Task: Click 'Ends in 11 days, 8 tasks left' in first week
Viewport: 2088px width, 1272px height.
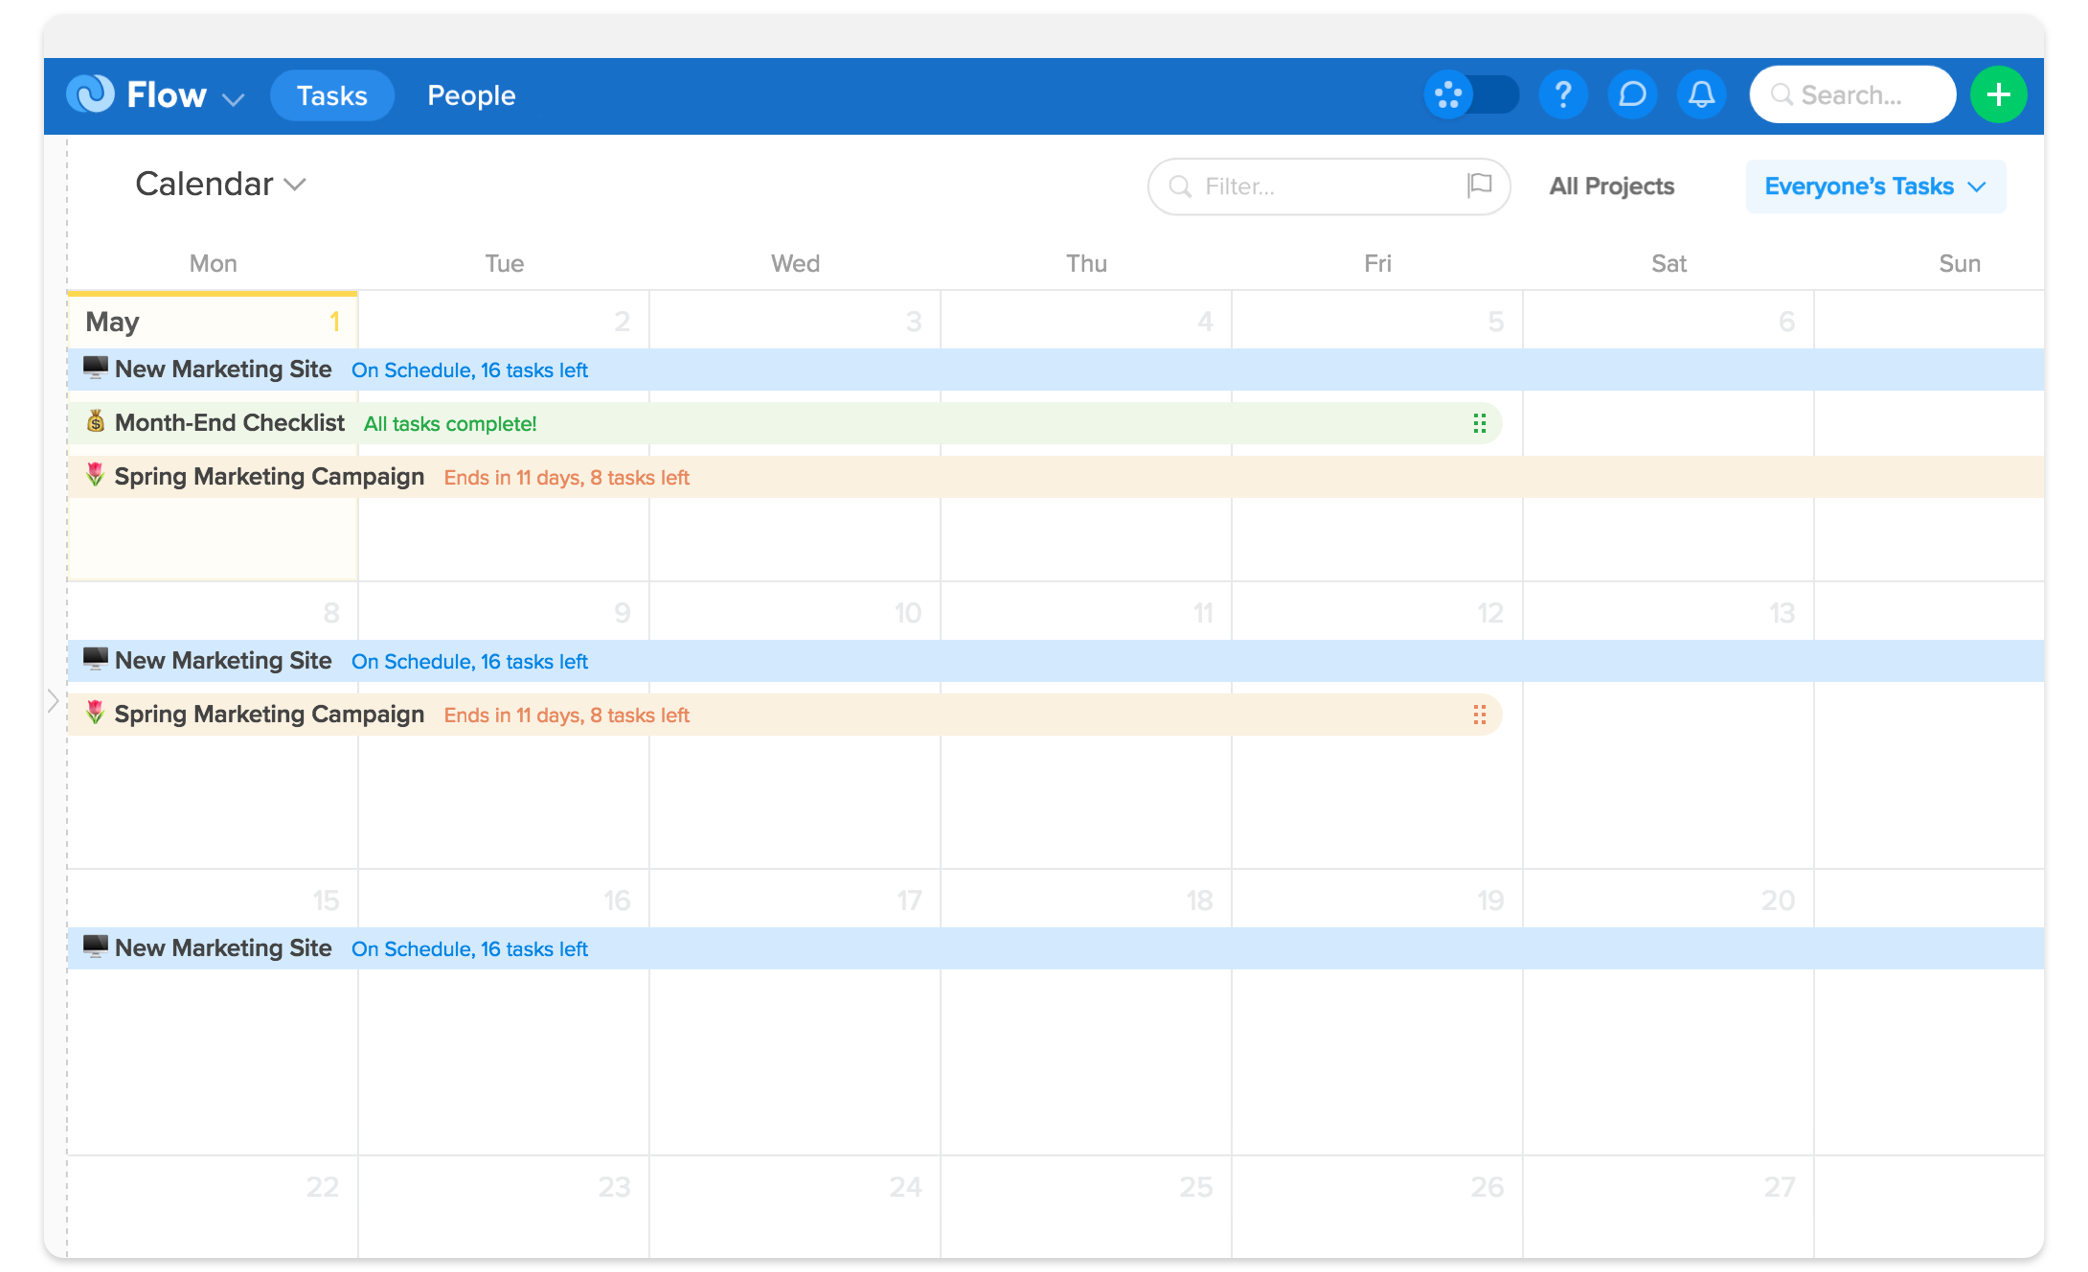Action: 566,478
